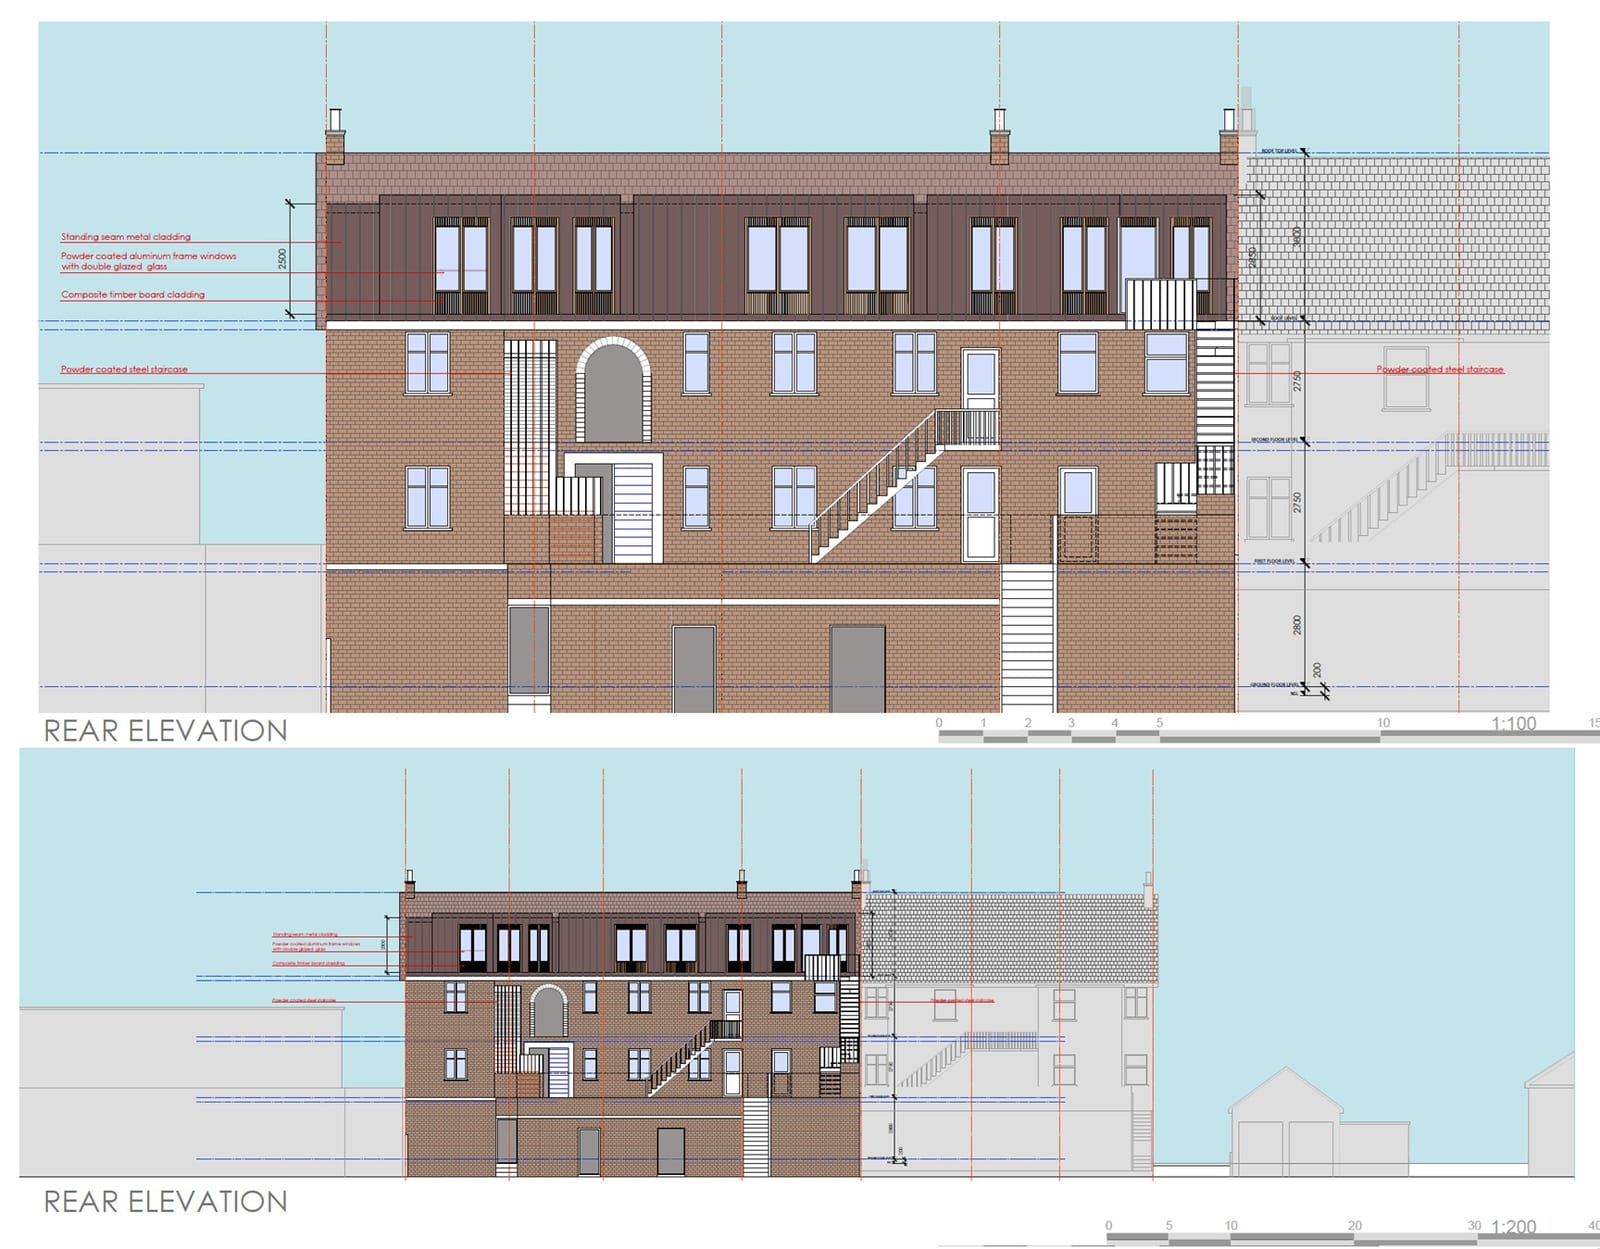Viewport: 1600px width, 1249px height.
Task: Click the "1:100" scale label
Action: [1513, 723]
